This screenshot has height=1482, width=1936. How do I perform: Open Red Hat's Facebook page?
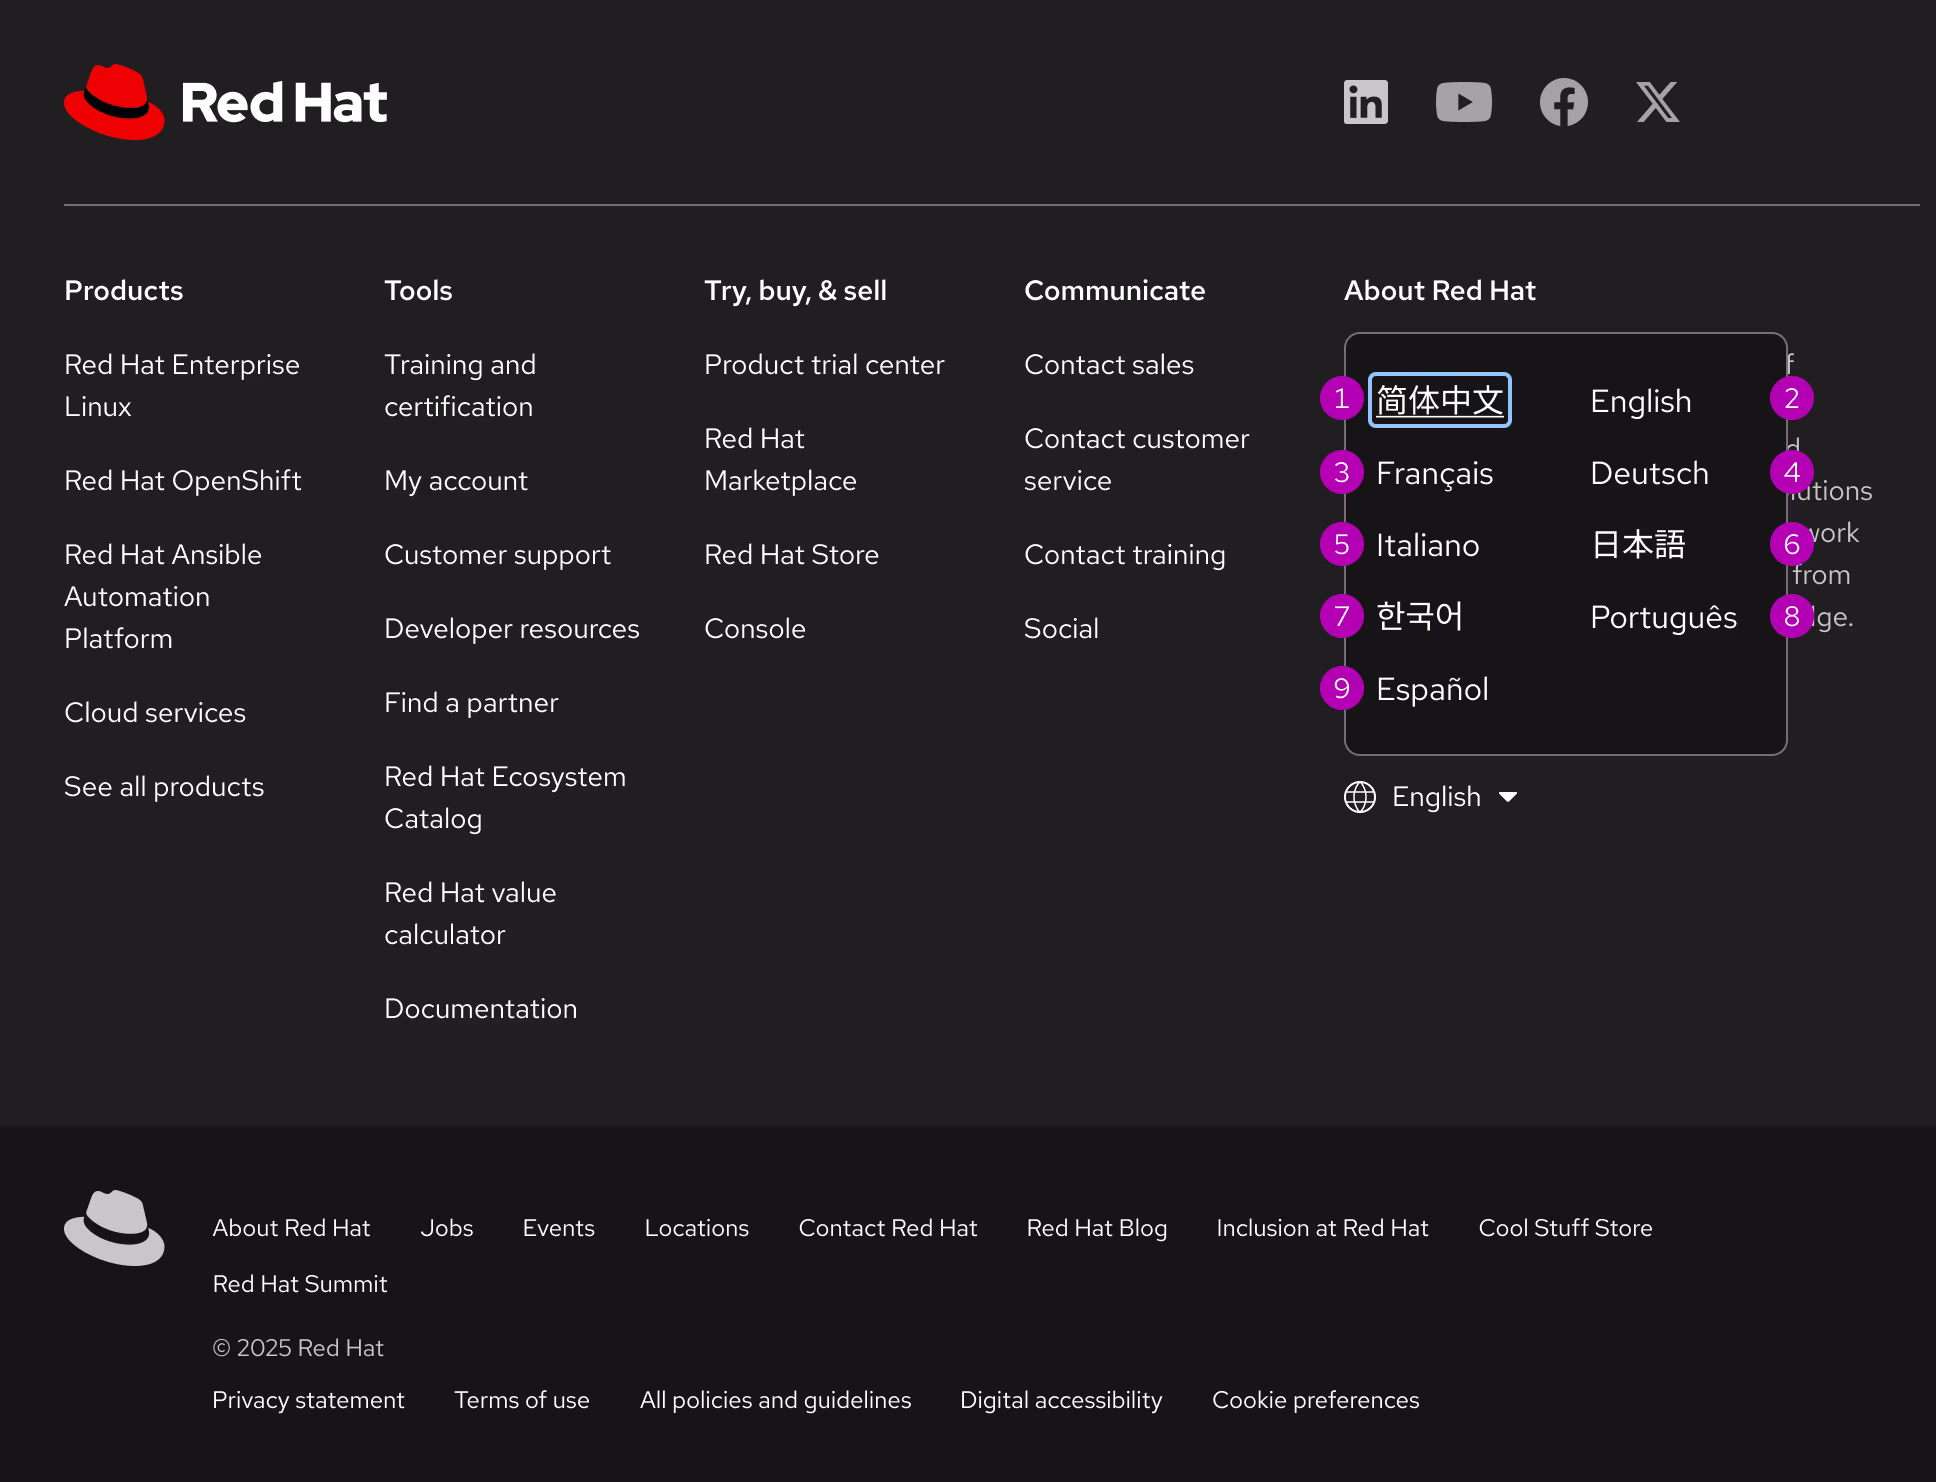click(1564, 101)
